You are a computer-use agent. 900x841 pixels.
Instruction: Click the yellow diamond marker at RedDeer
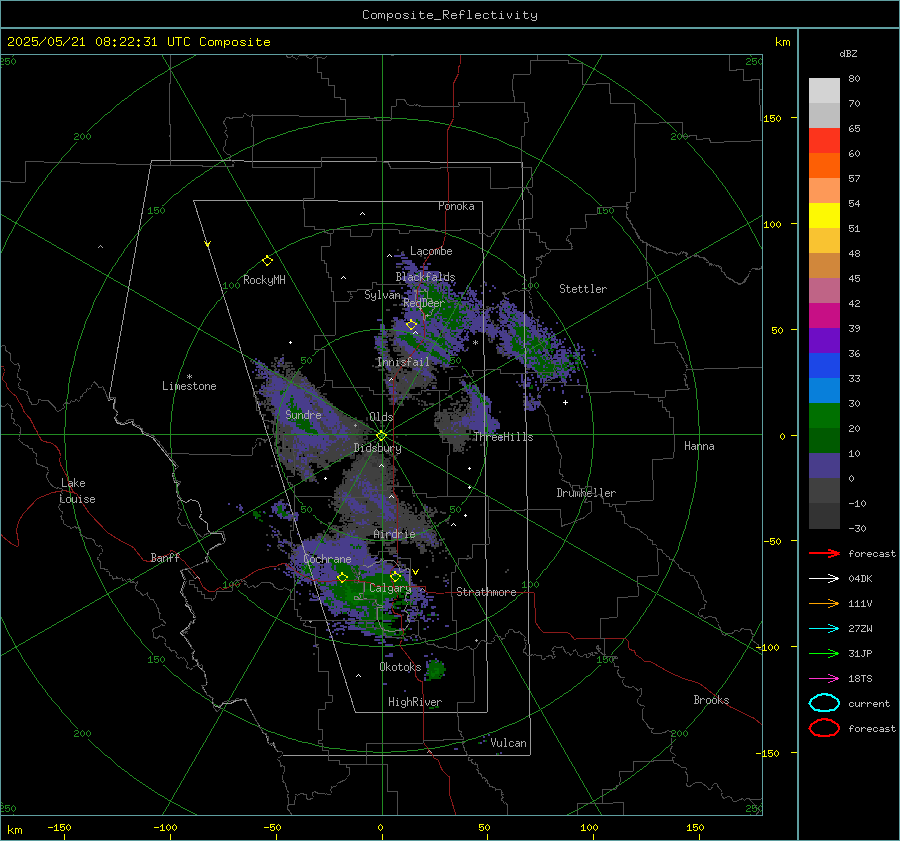click(411, 325)
